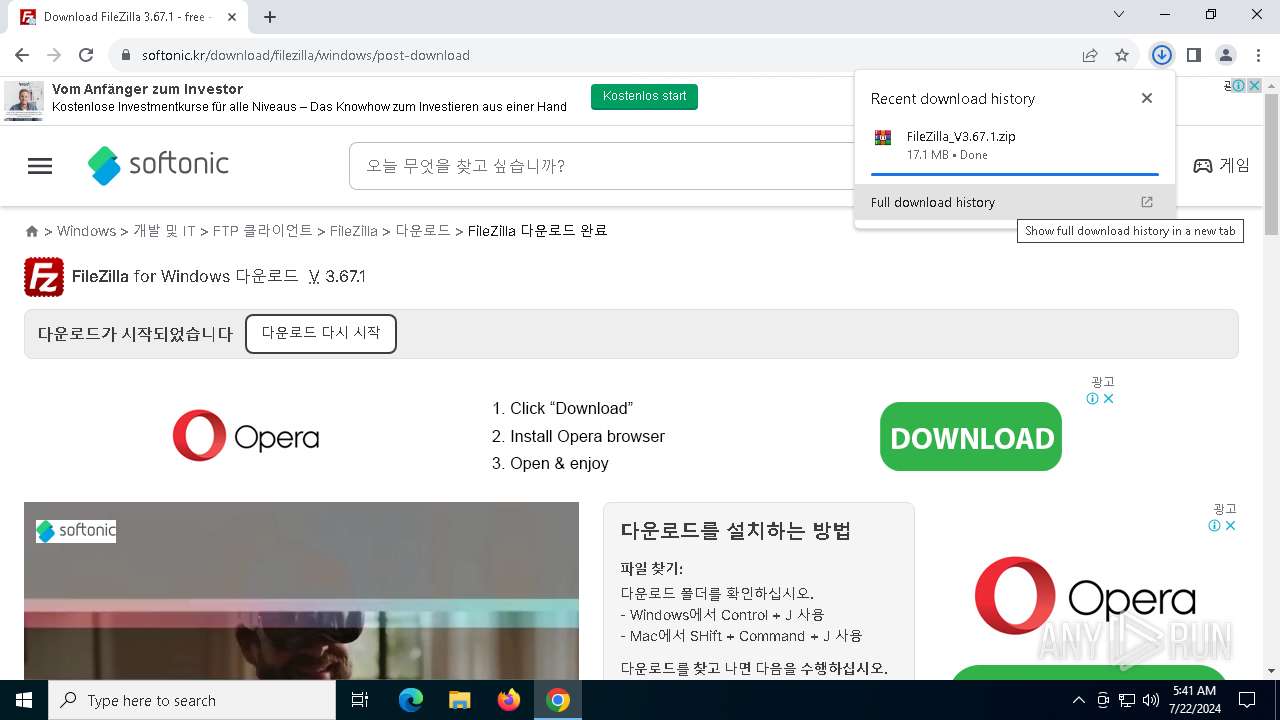Click the open-in-new-tab icon beside Full download history
Screen dimensions: 1280x720
point(1147,202)
